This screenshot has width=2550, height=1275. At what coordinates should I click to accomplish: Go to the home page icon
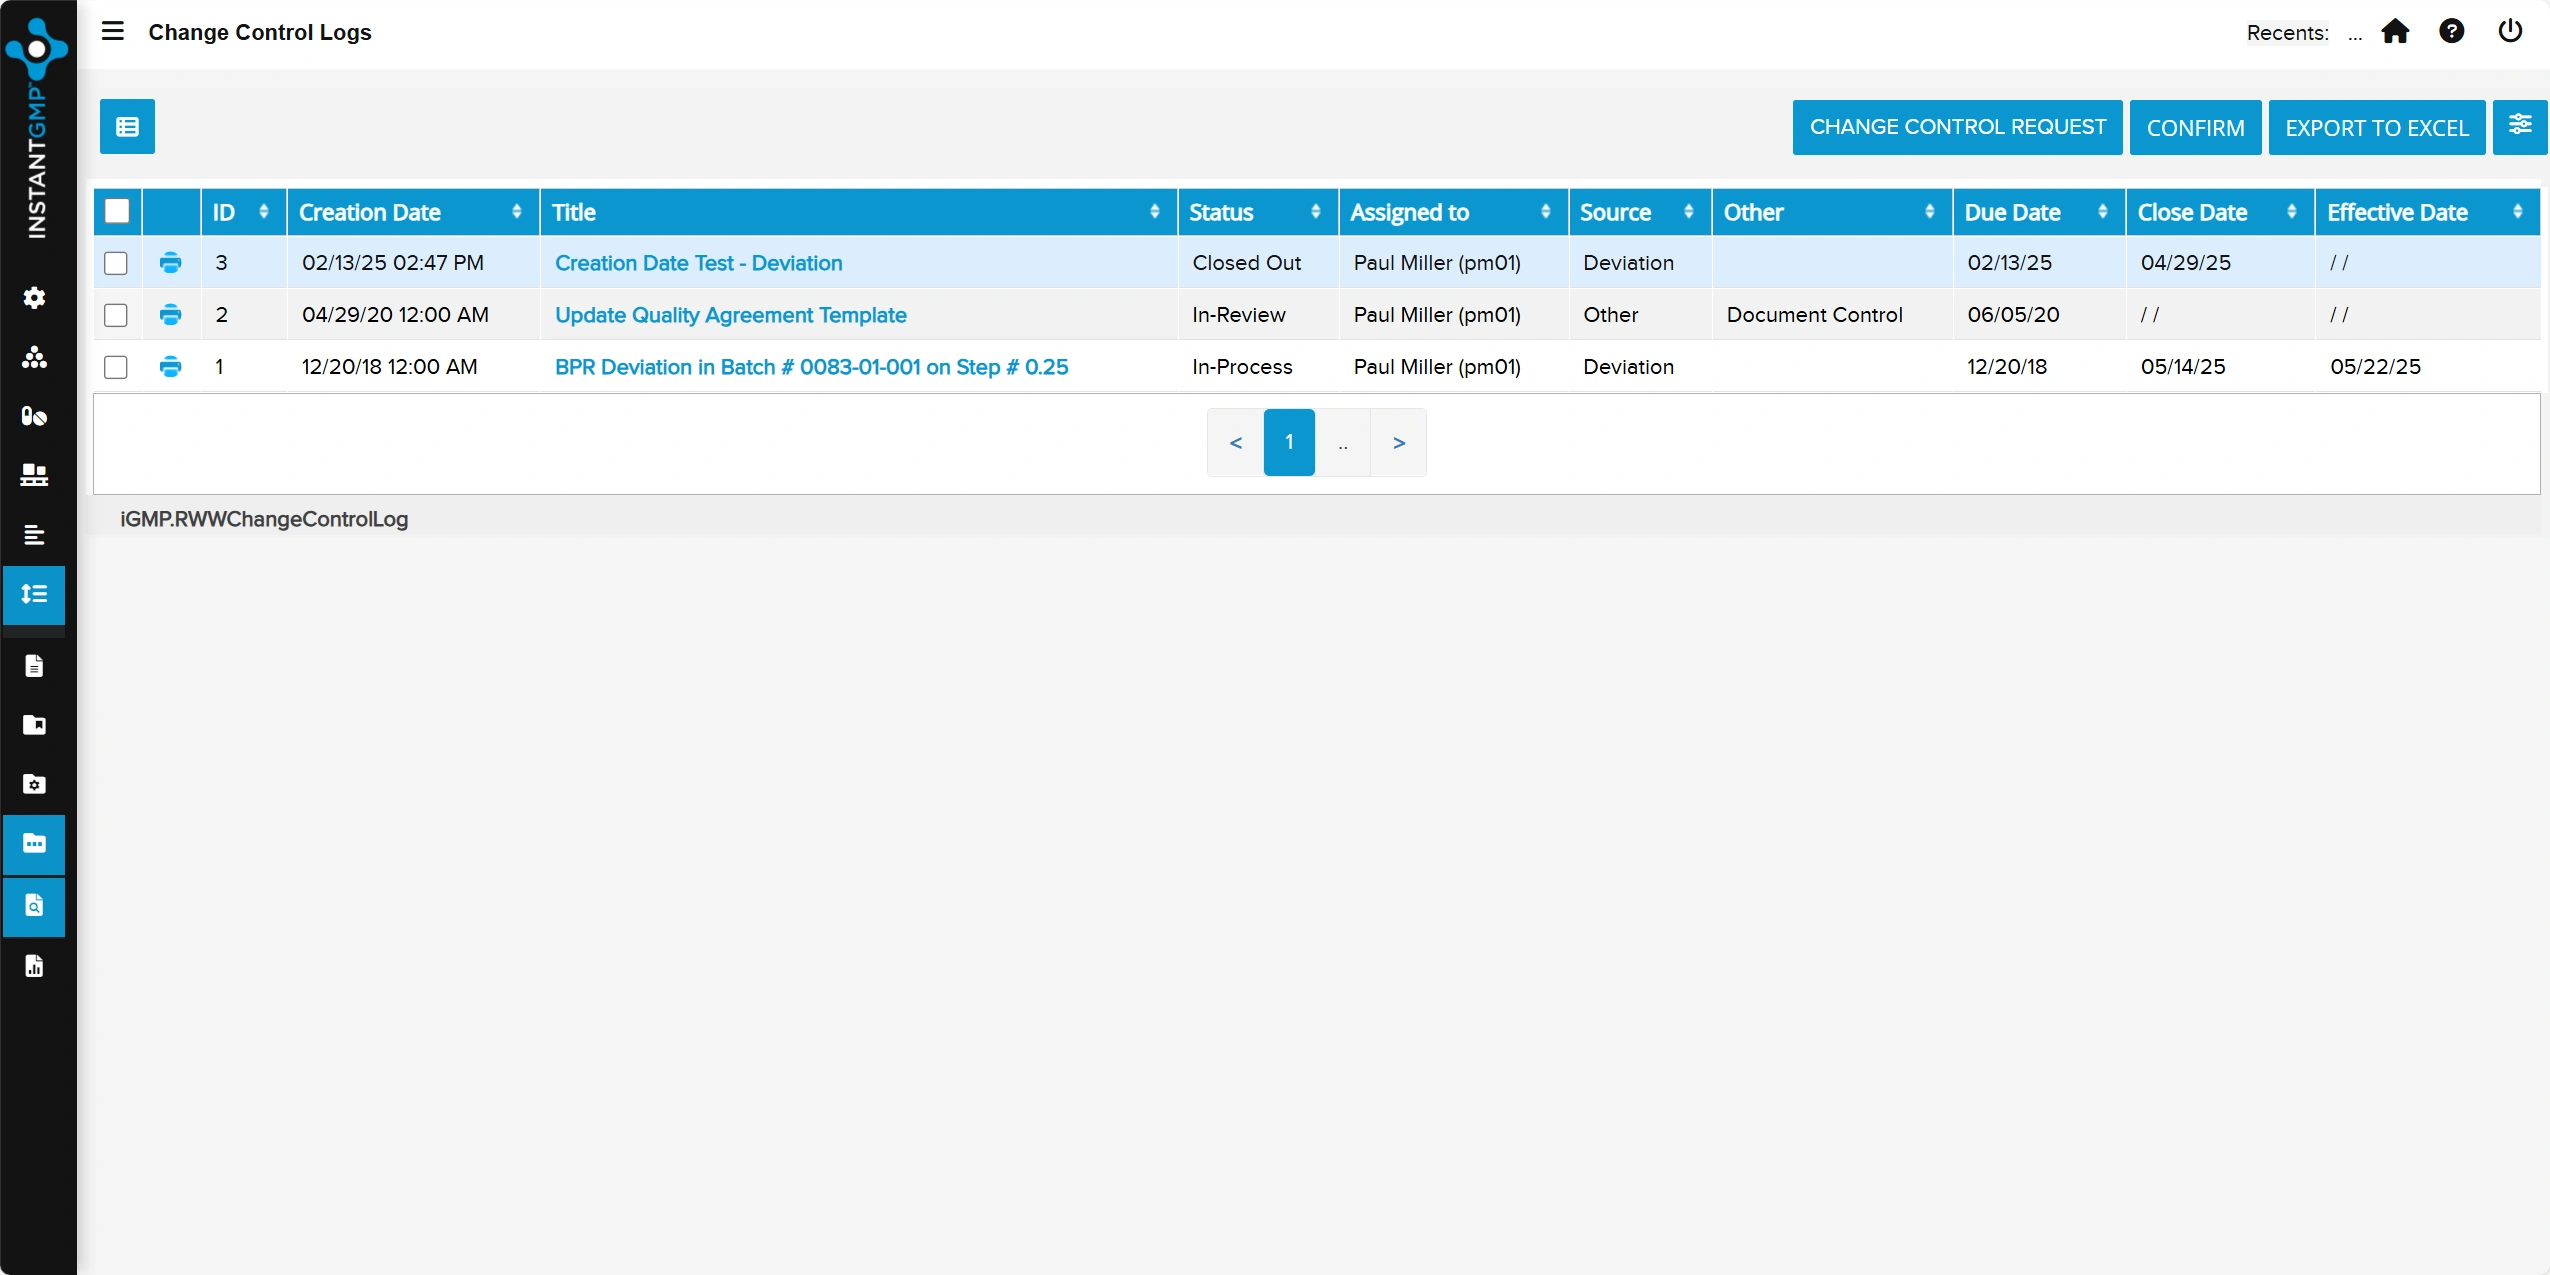2395,32
